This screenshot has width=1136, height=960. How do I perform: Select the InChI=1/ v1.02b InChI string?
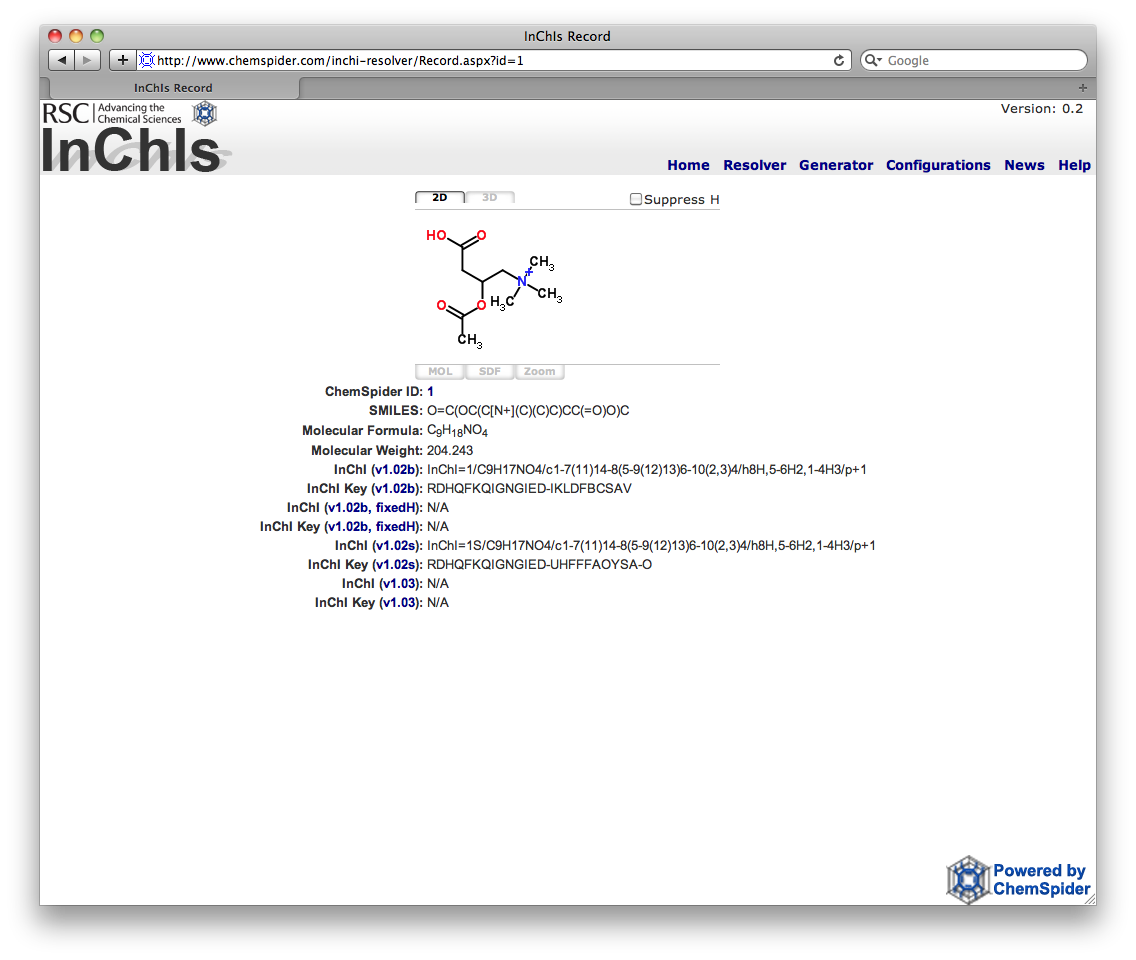(647, 469)
